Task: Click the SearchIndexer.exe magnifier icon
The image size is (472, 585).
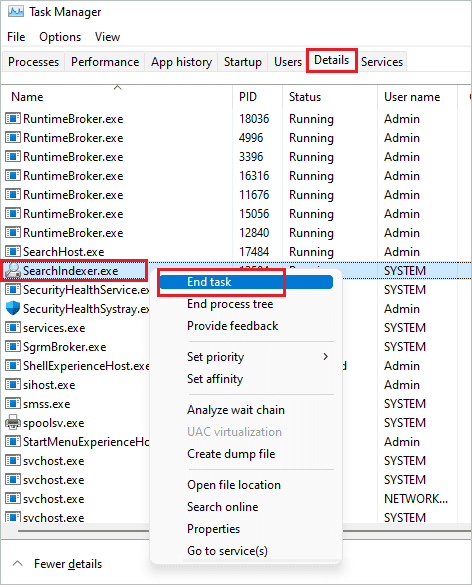Action: (12, 270)
